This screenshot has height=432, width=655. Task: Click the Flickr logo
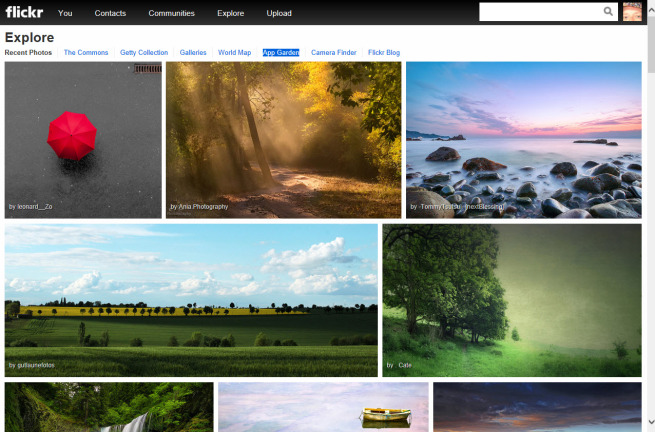pos(24,13)
